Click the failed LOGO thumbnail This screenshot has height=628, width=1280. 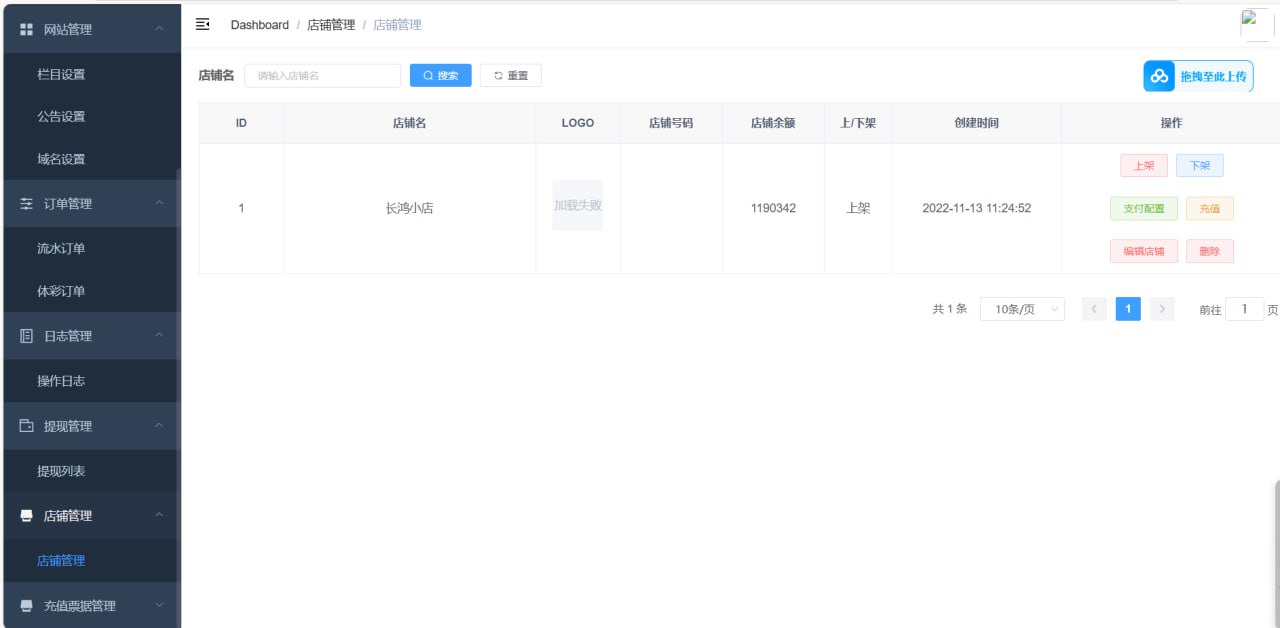click(x=577, y=206)
